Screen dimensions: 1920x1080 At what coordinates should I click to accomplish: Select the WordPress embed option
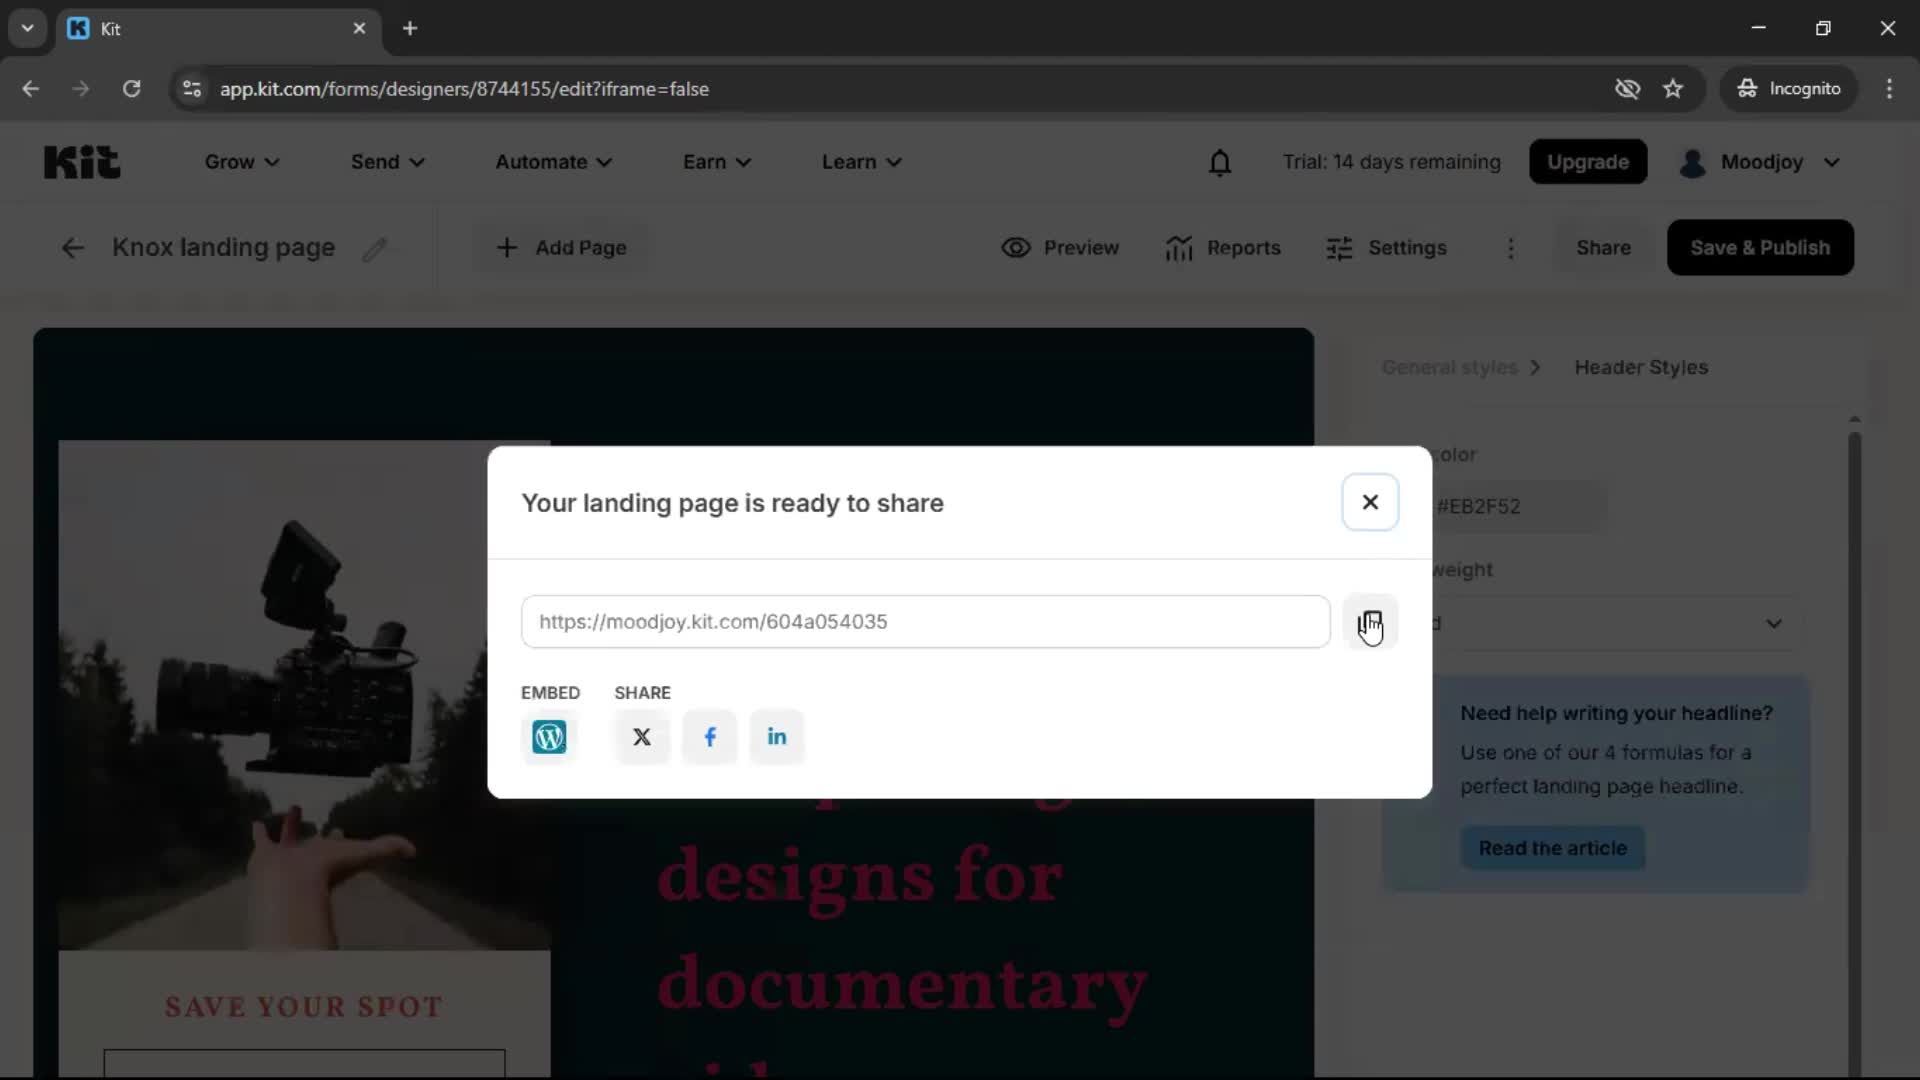[549, 737]
